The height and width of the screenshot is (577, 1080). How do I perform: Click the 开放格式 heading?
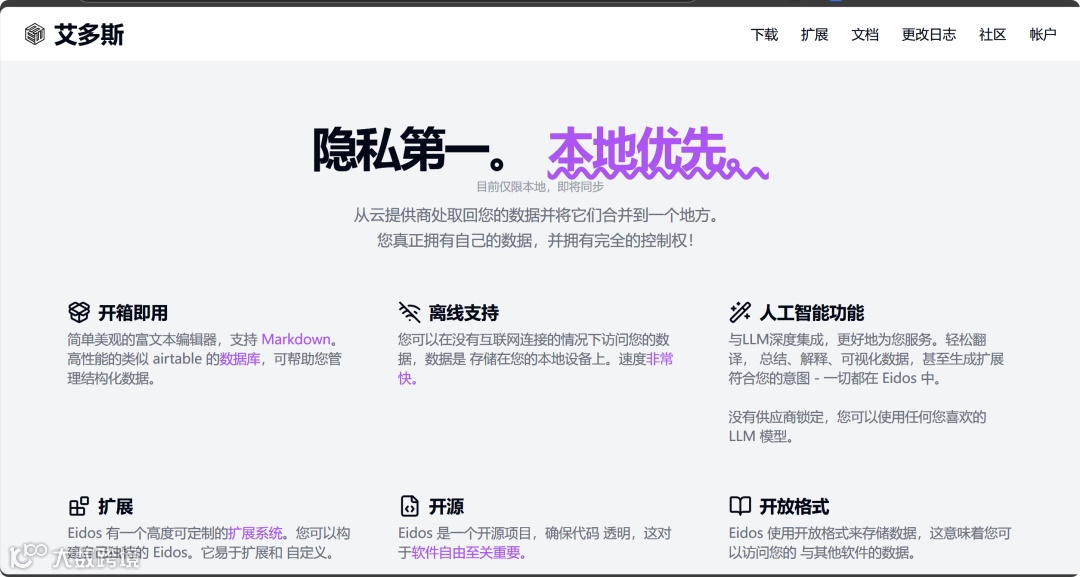pyautogui.click(x=794, y=507)
